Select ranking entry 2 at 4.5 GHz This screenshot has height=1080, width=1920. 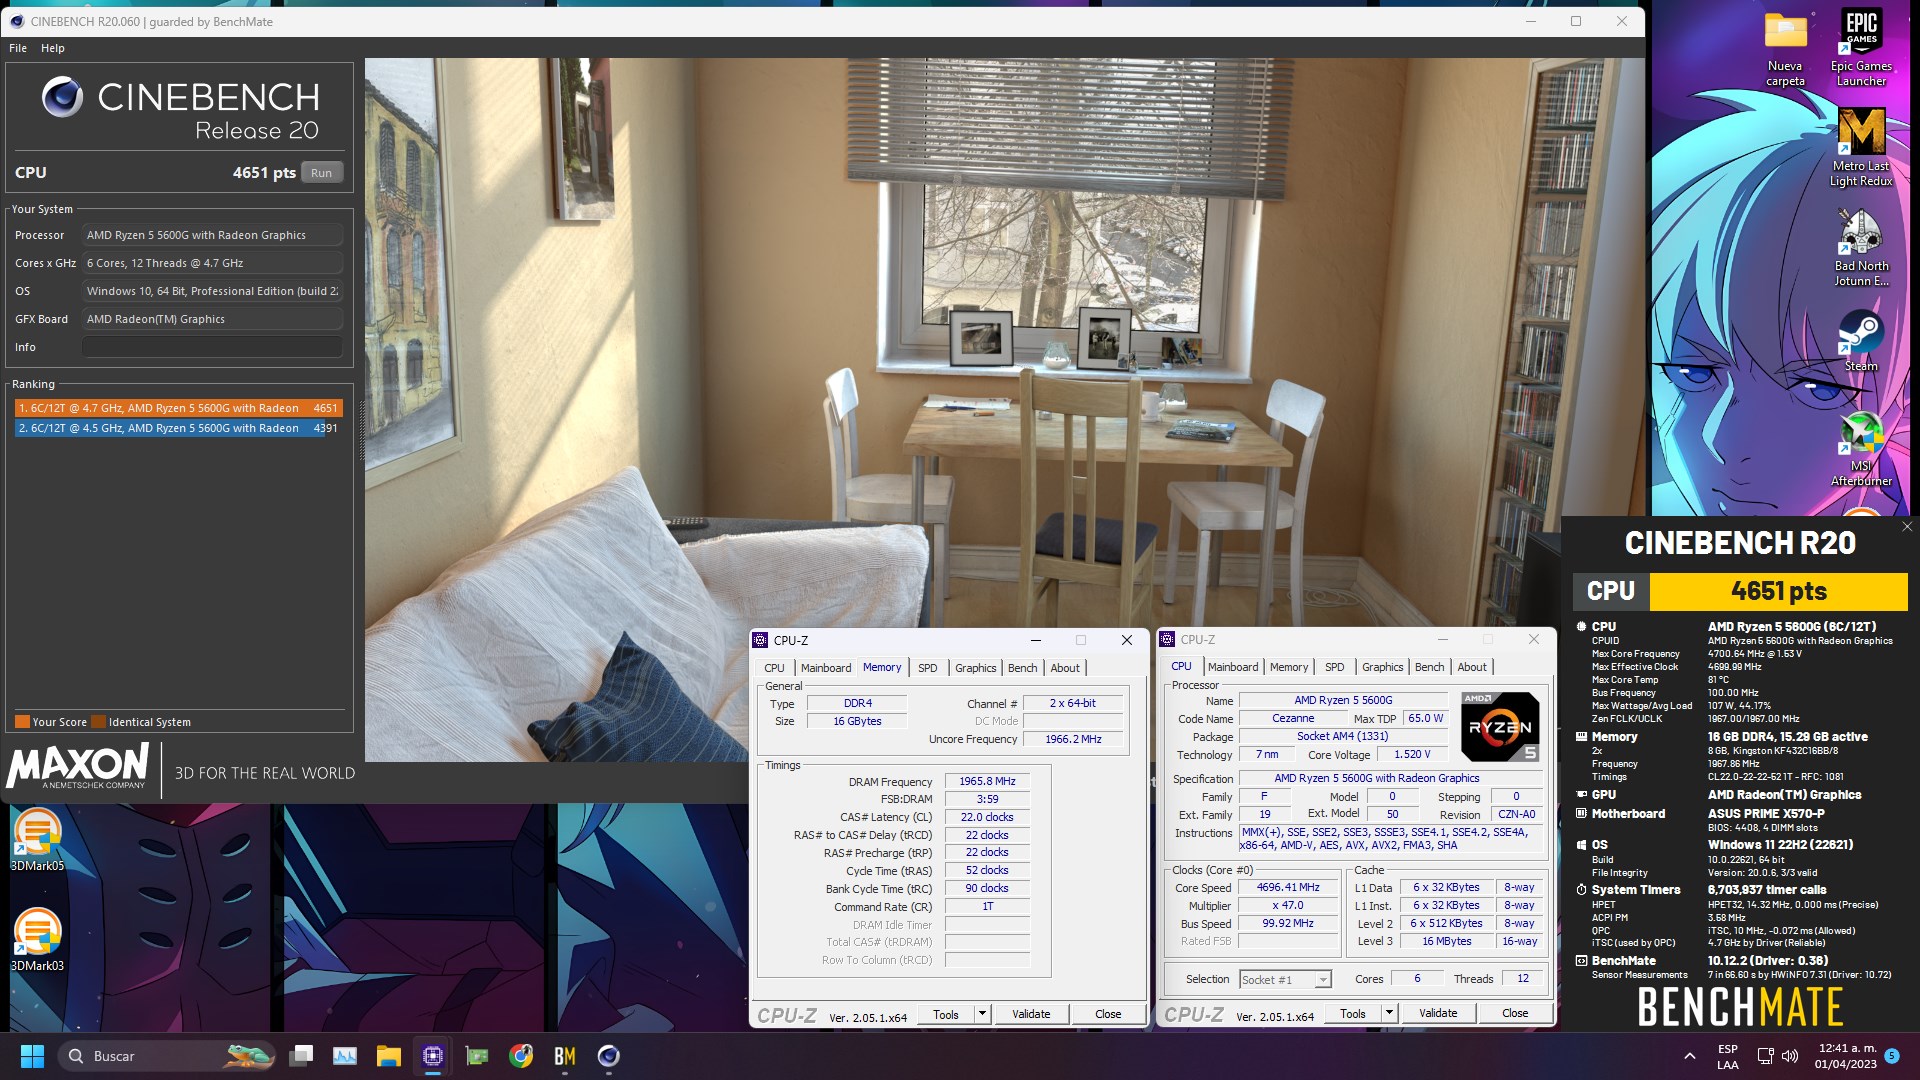(x=178, y=428)
